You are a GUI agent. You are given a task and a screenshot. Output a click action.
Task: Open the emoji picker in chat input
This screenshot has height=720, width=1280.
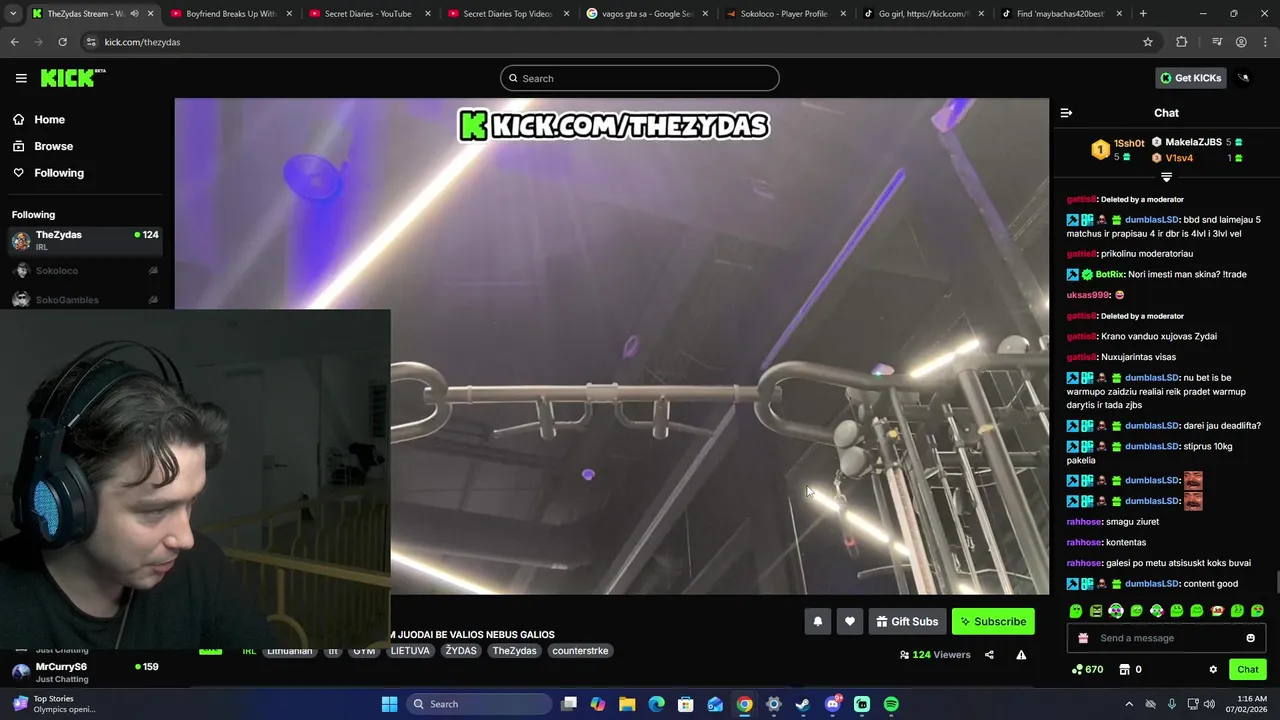click(x=1250, y=638)
